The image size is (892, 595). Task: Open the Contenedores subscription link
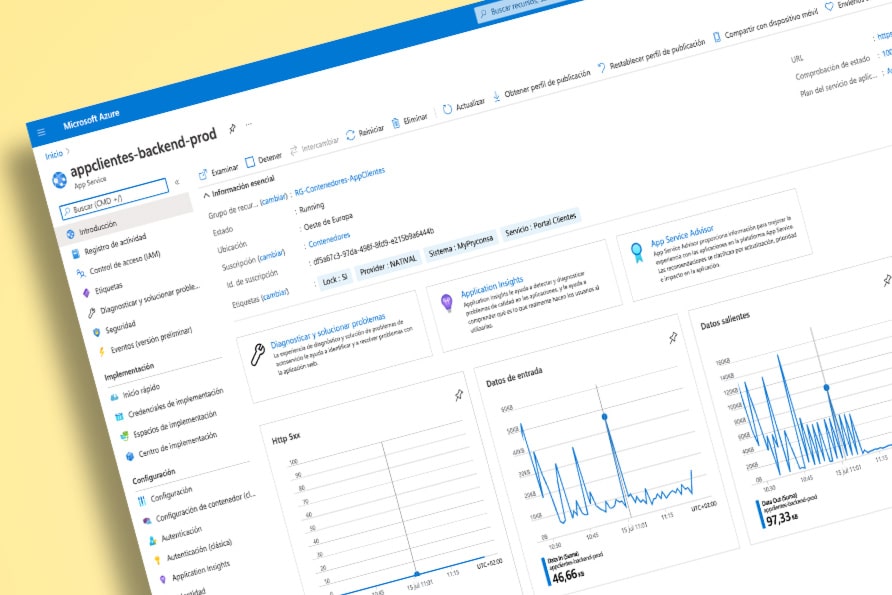[x=329, y=240]
